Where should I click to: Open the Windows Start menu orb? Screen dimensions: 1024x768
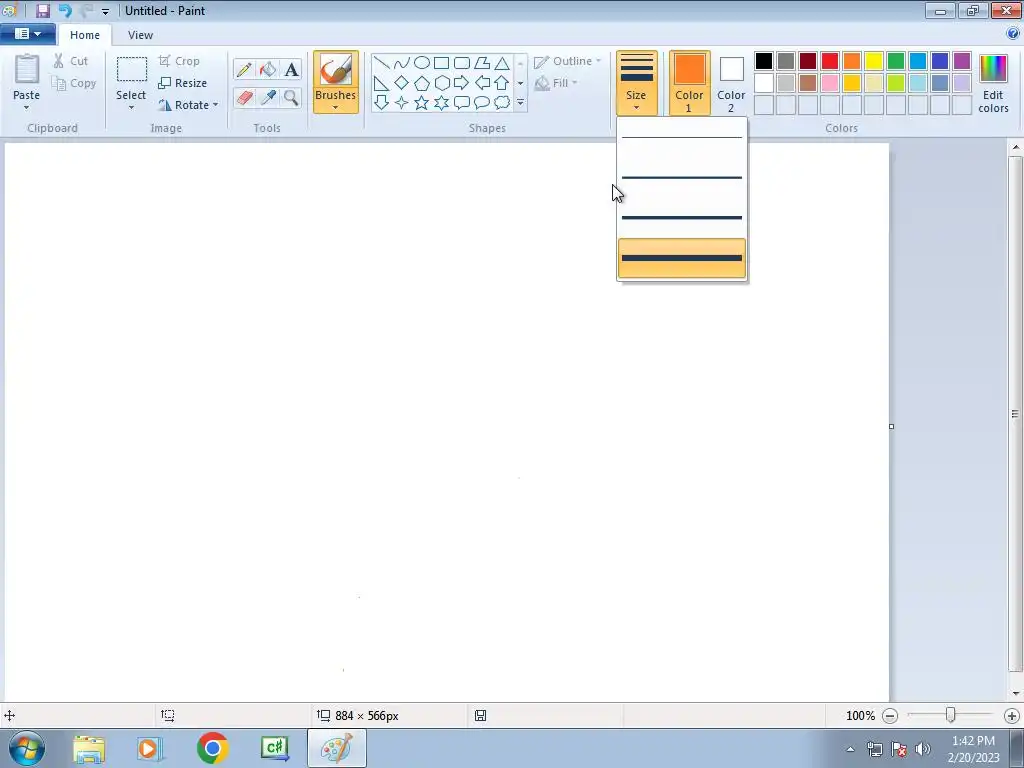coord(27,748)
